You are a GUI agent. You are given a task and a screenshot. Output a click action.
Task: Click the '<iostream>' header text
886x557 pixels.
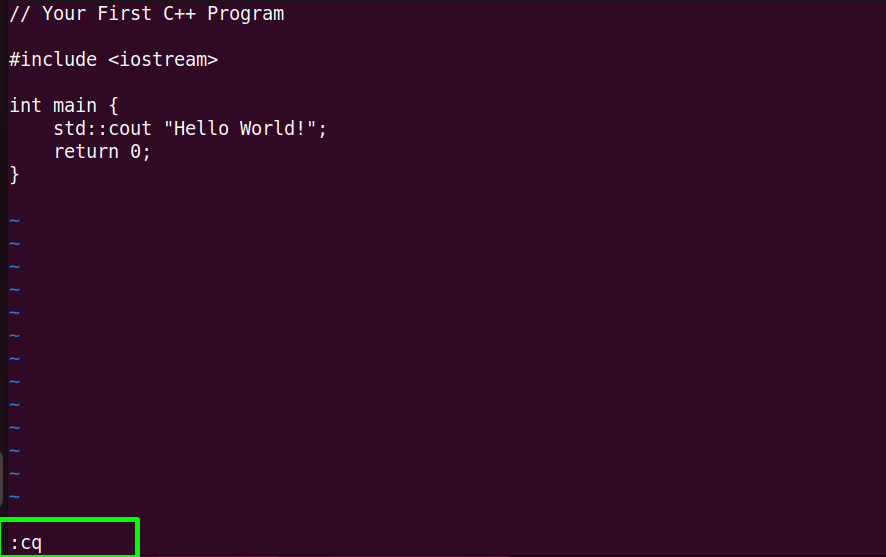163,59
